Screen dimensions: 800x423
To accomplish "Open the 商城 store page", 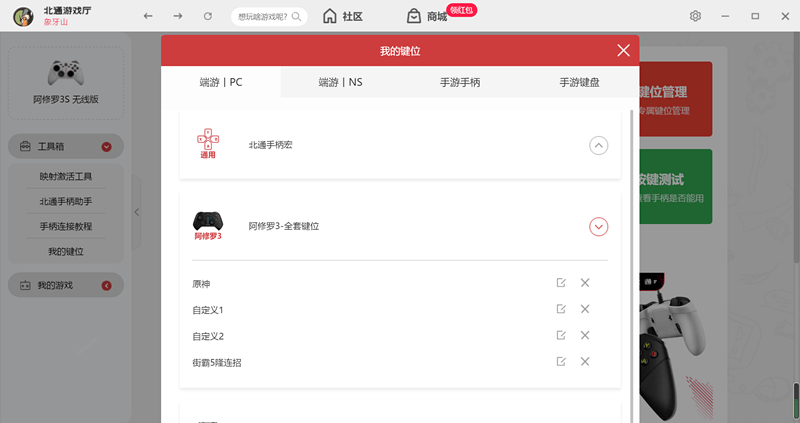I will (x=427, y=16).
